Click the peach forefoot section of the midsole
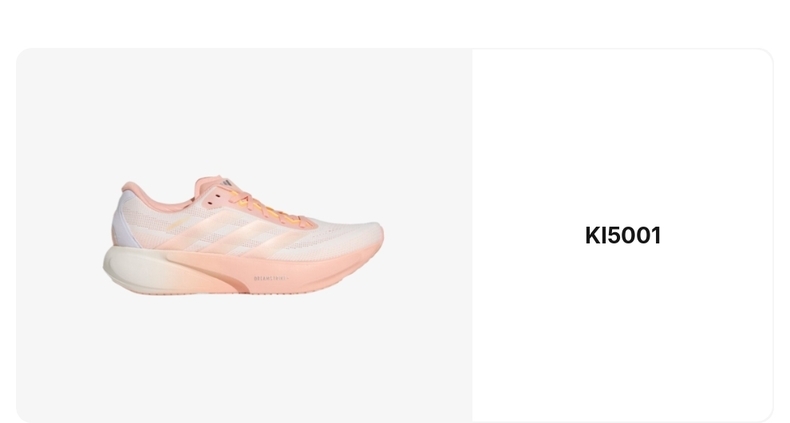The width and height of the screenshot is (790, 423). (312, 269)
